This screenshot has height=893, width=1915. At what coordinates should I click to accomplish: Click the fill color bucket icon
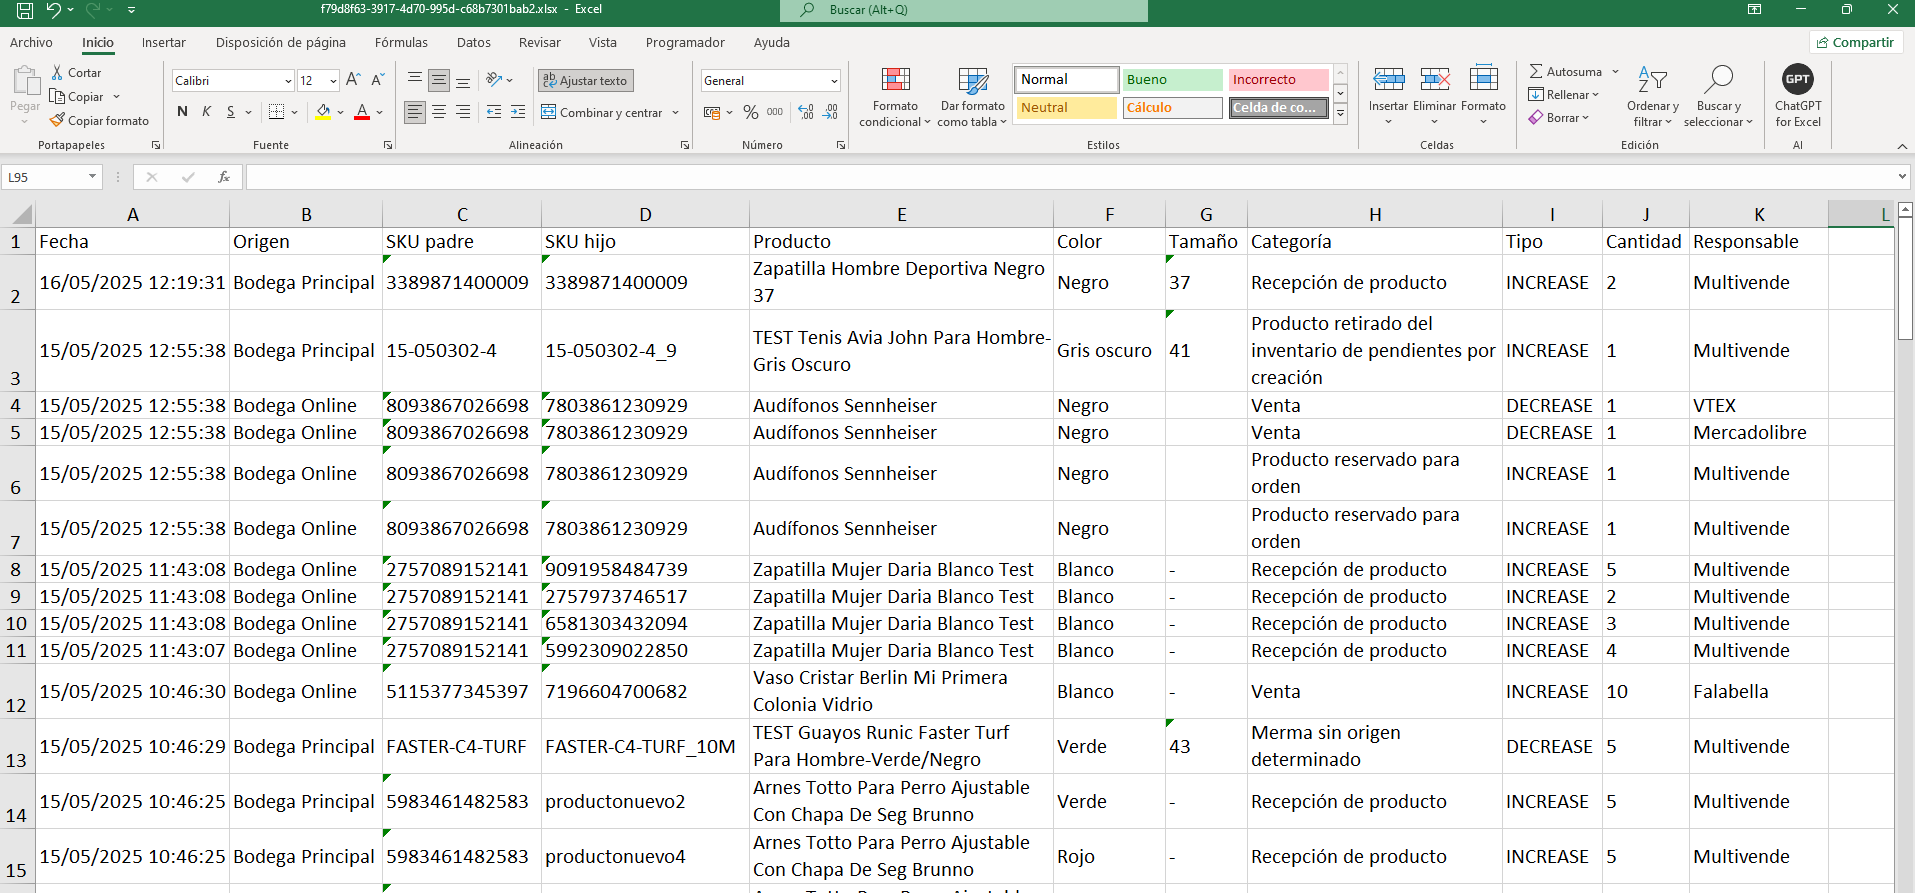[x=323, y=112]
